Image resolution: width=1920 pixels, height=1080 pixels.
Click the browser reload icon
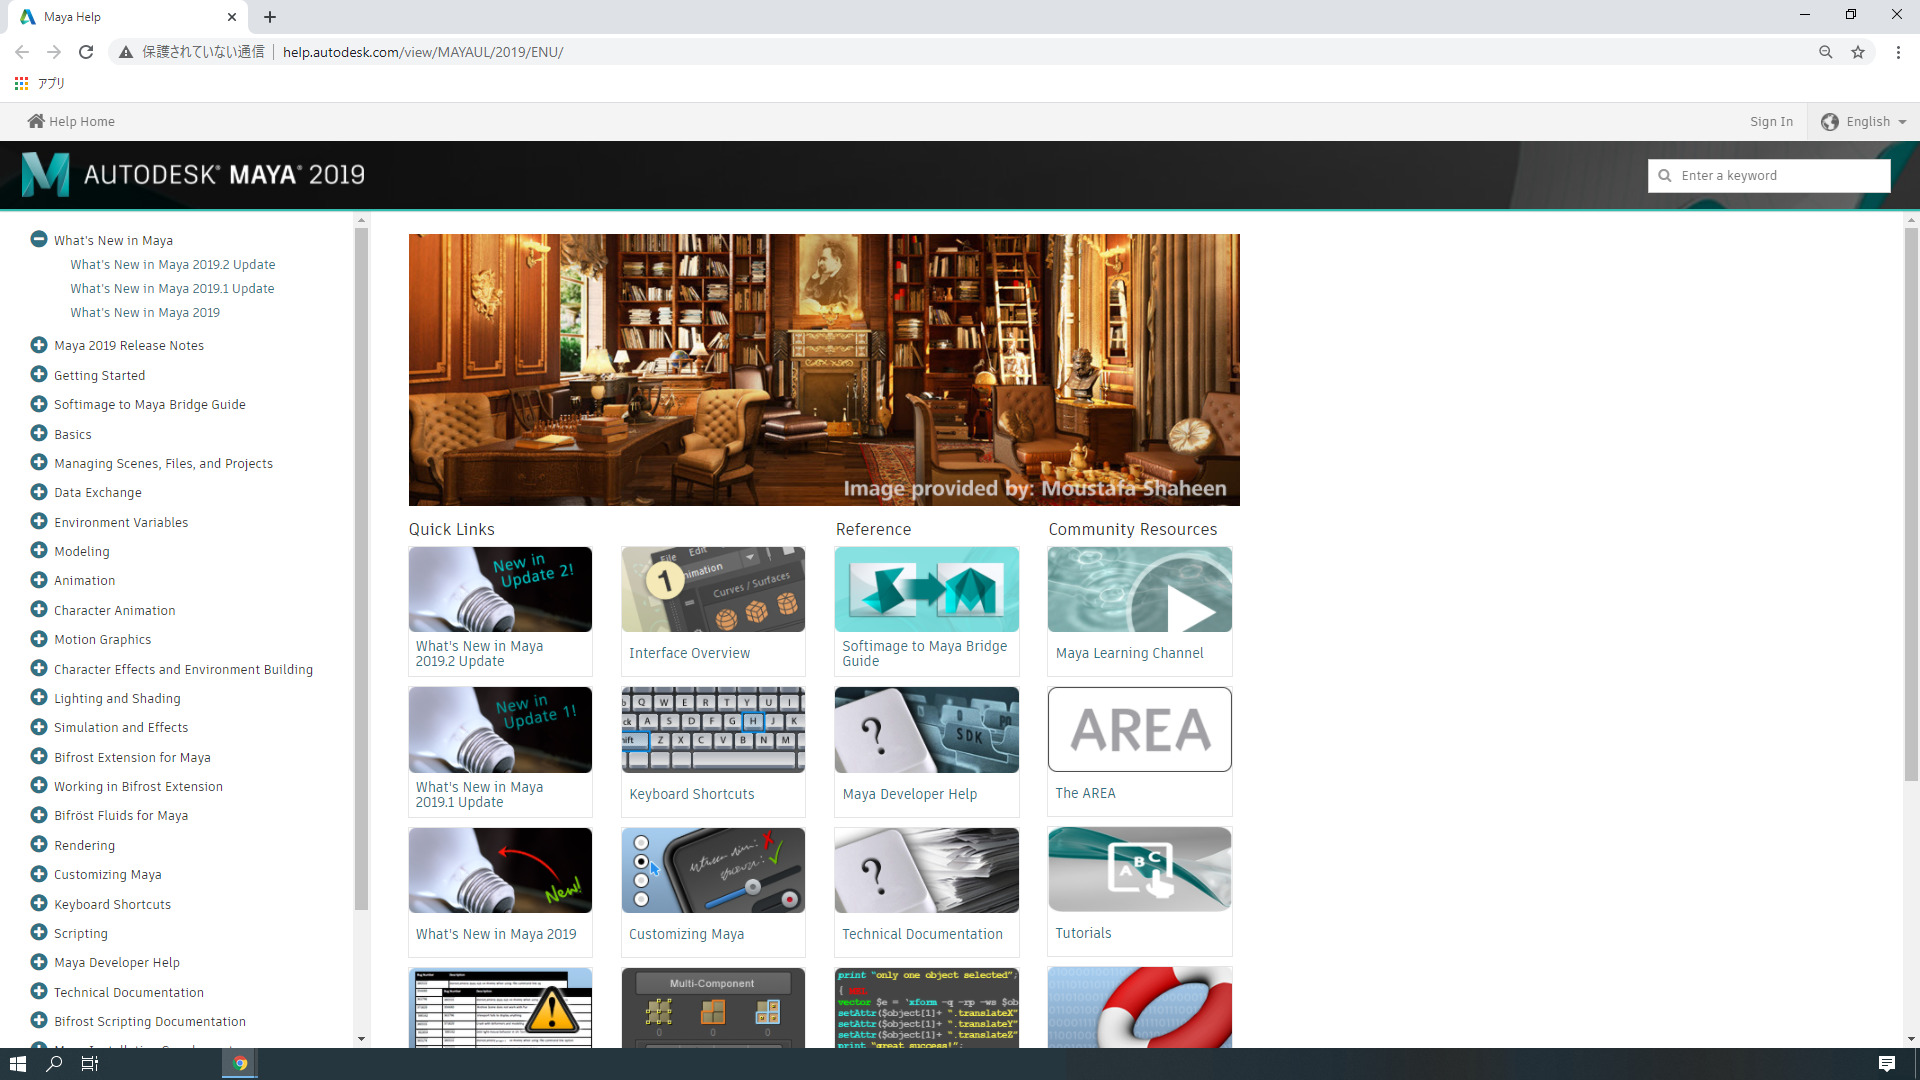(x=86, y=52)
